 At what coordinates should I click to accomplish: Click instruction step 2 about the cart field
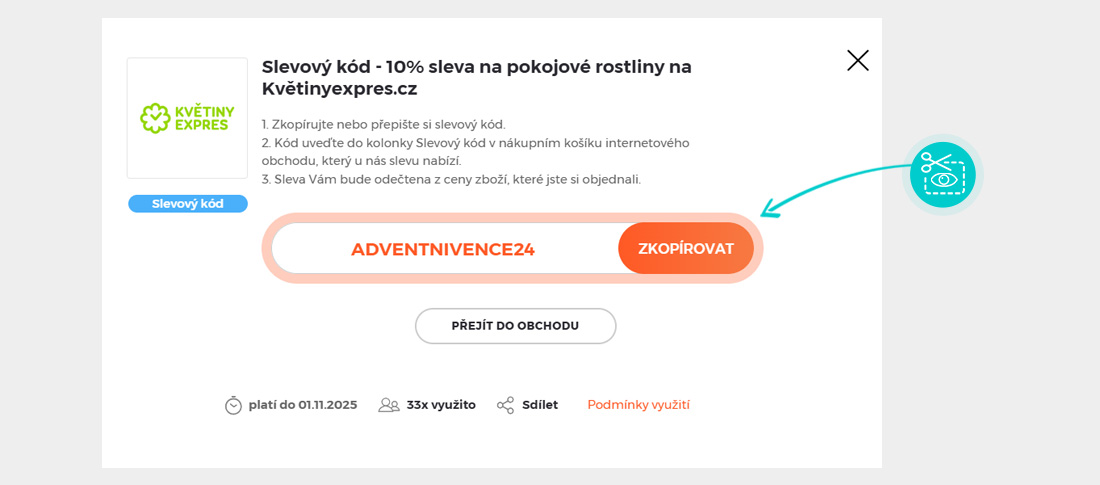tap(475, 152)
